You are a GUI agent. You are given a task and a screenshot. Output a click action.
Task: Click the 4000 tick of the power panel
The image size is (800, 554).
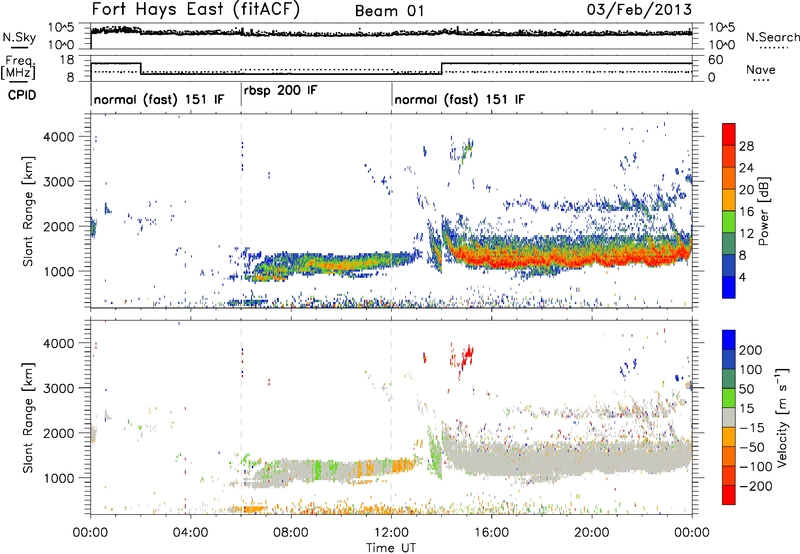point(59,137)
